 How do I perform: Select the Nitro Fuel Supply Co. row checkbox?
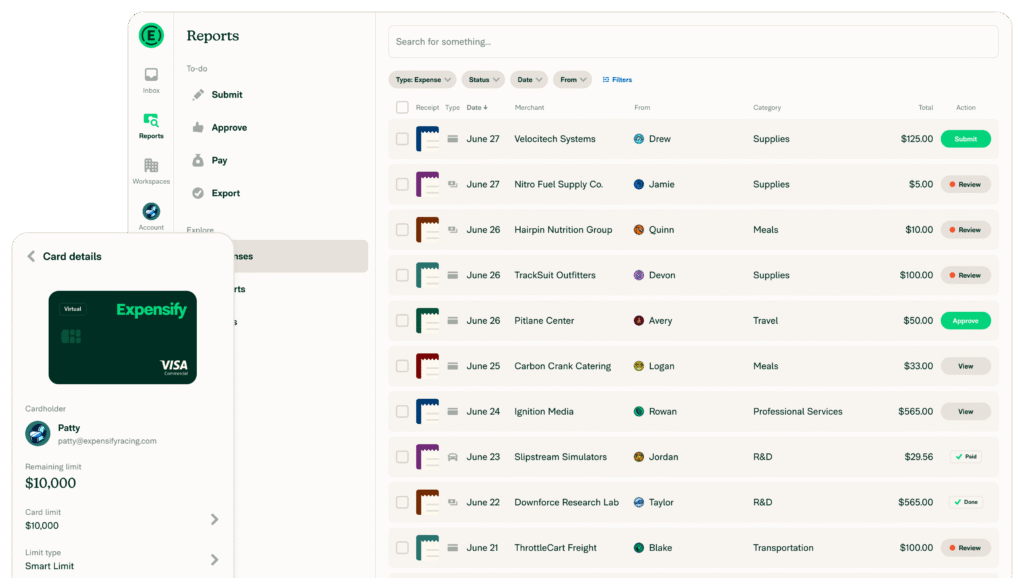402,184
